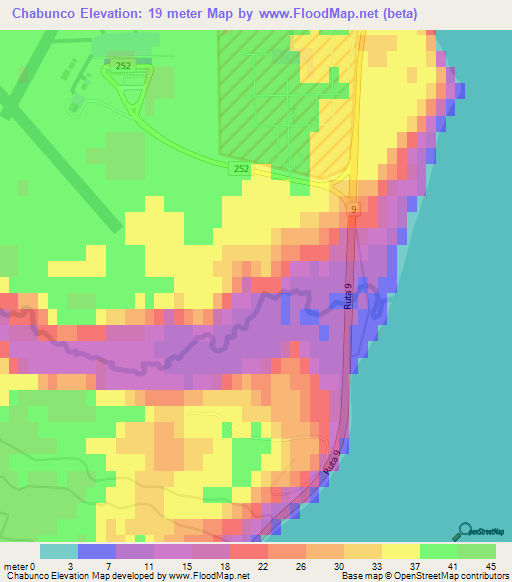The image size is (512, 582).
Task: Click the light green 45 meter swatch
Action: [477, 552]
